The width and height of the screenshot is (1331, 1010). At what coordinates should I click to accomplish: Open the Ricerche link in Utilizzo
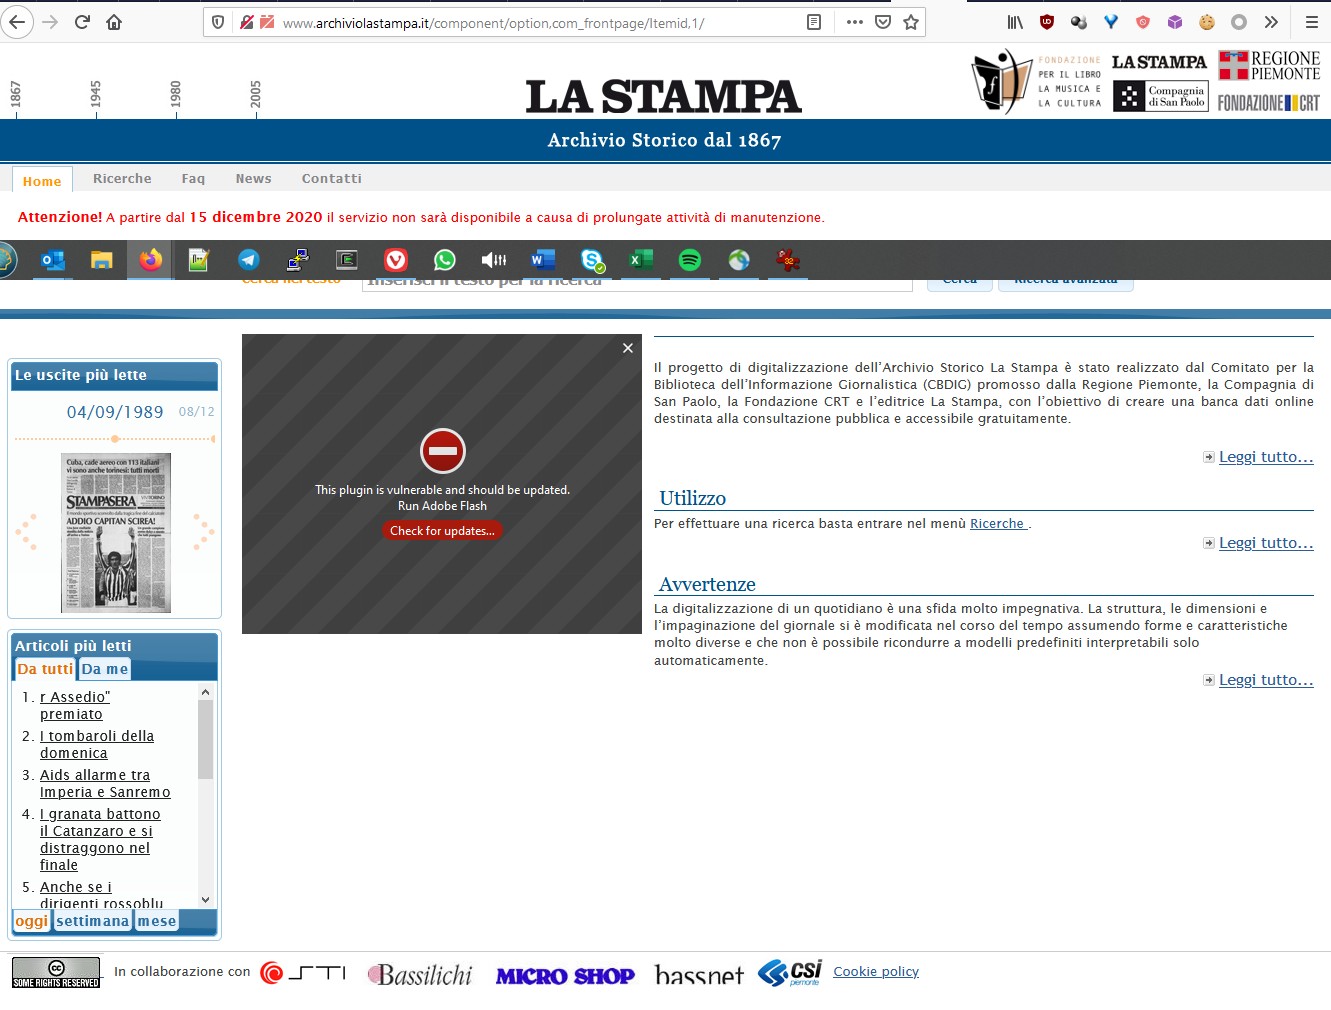coord(997,524)
